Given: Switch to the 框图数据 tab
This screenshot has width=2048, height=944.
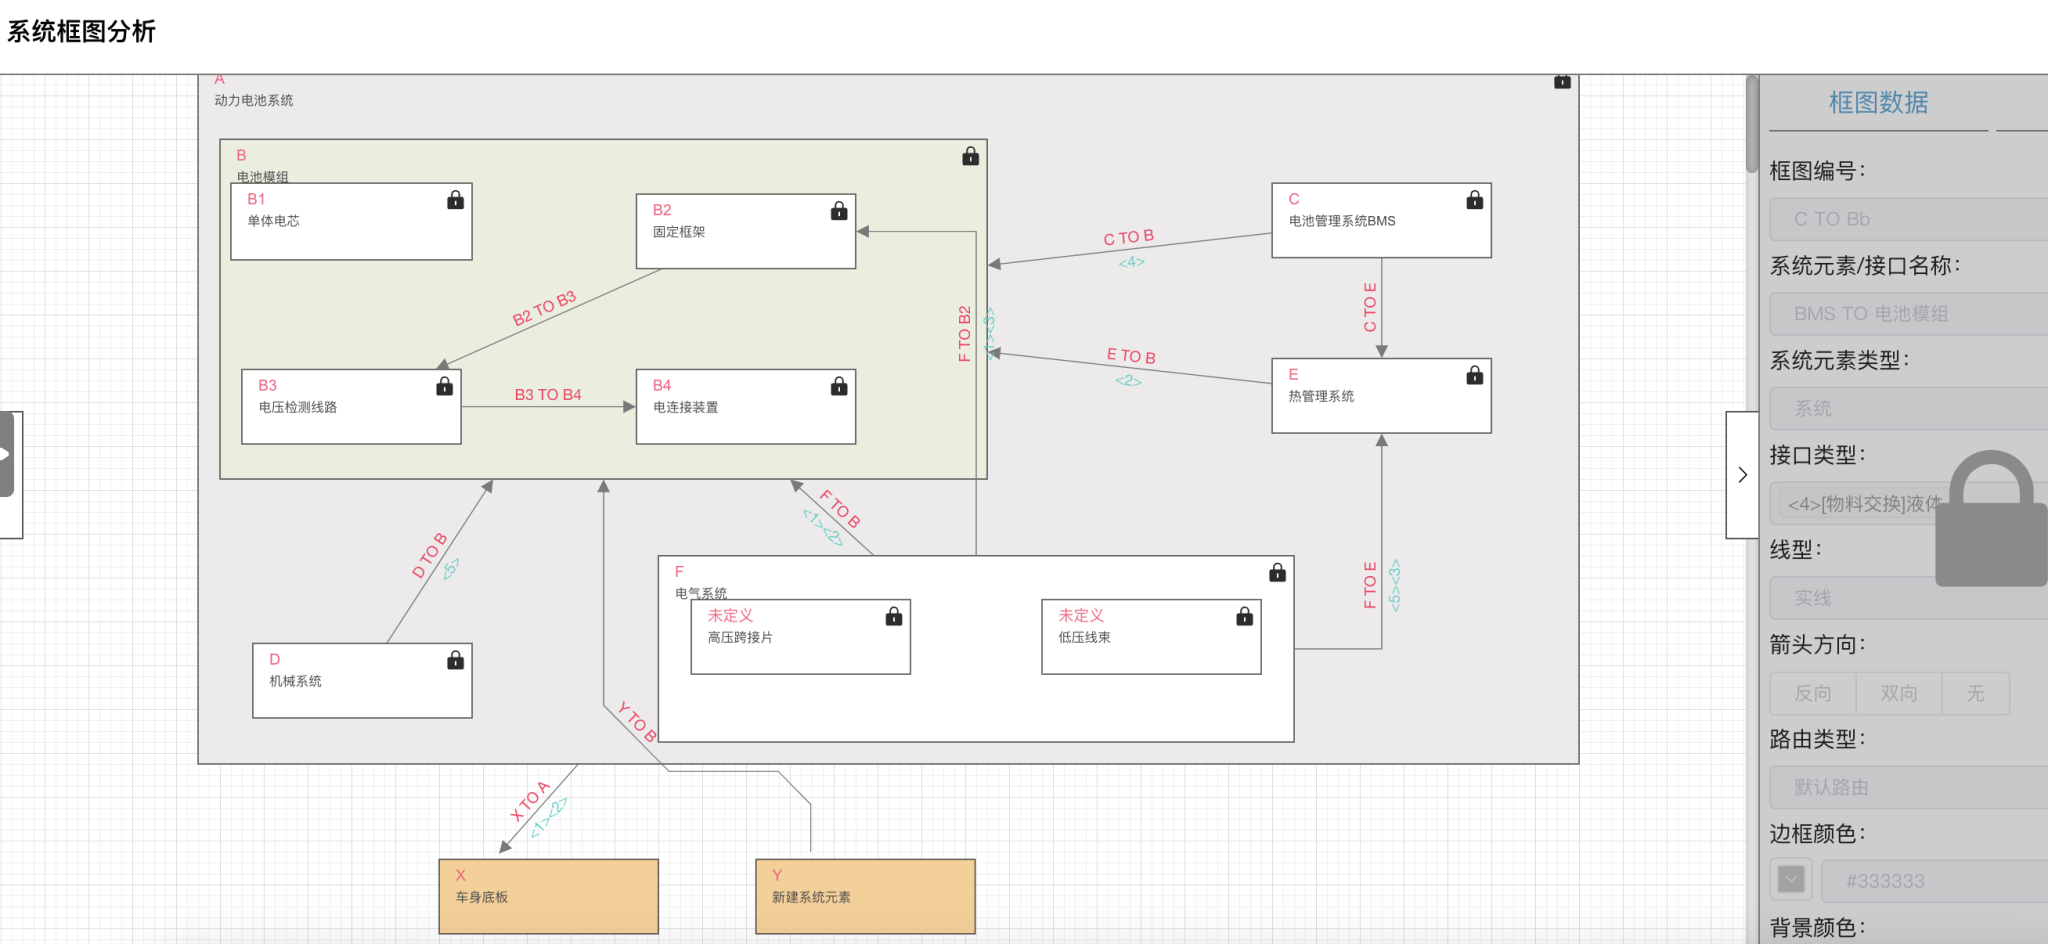Looking at the screenshot, I should (x=1878, y=103).
